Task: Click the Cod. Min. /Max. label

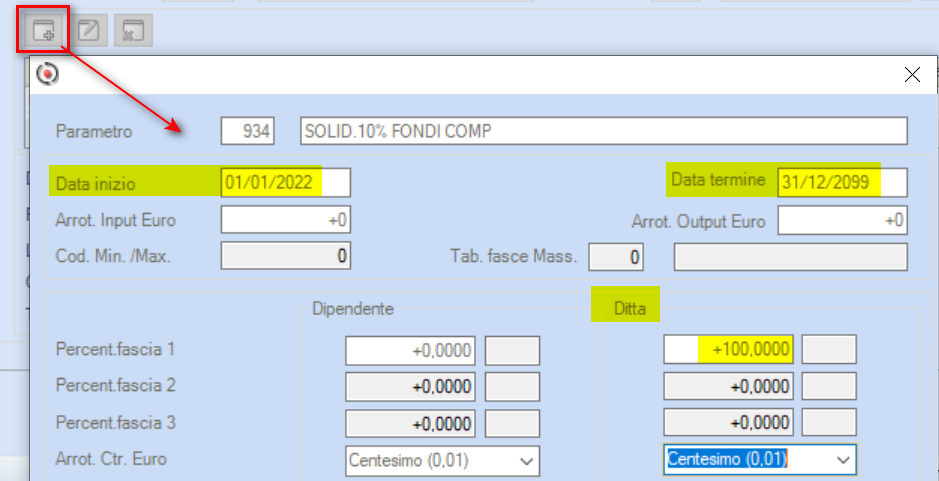Action: (x=113, y=257)
